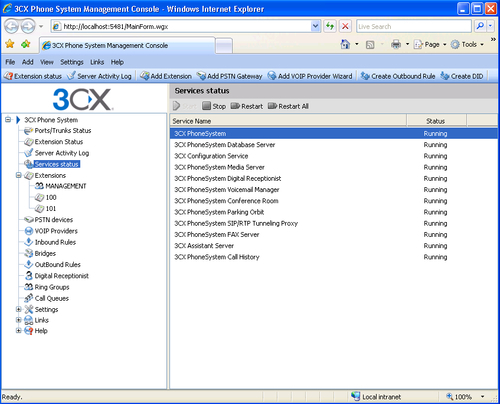Click the Stop service button

[x=214, y=106]
